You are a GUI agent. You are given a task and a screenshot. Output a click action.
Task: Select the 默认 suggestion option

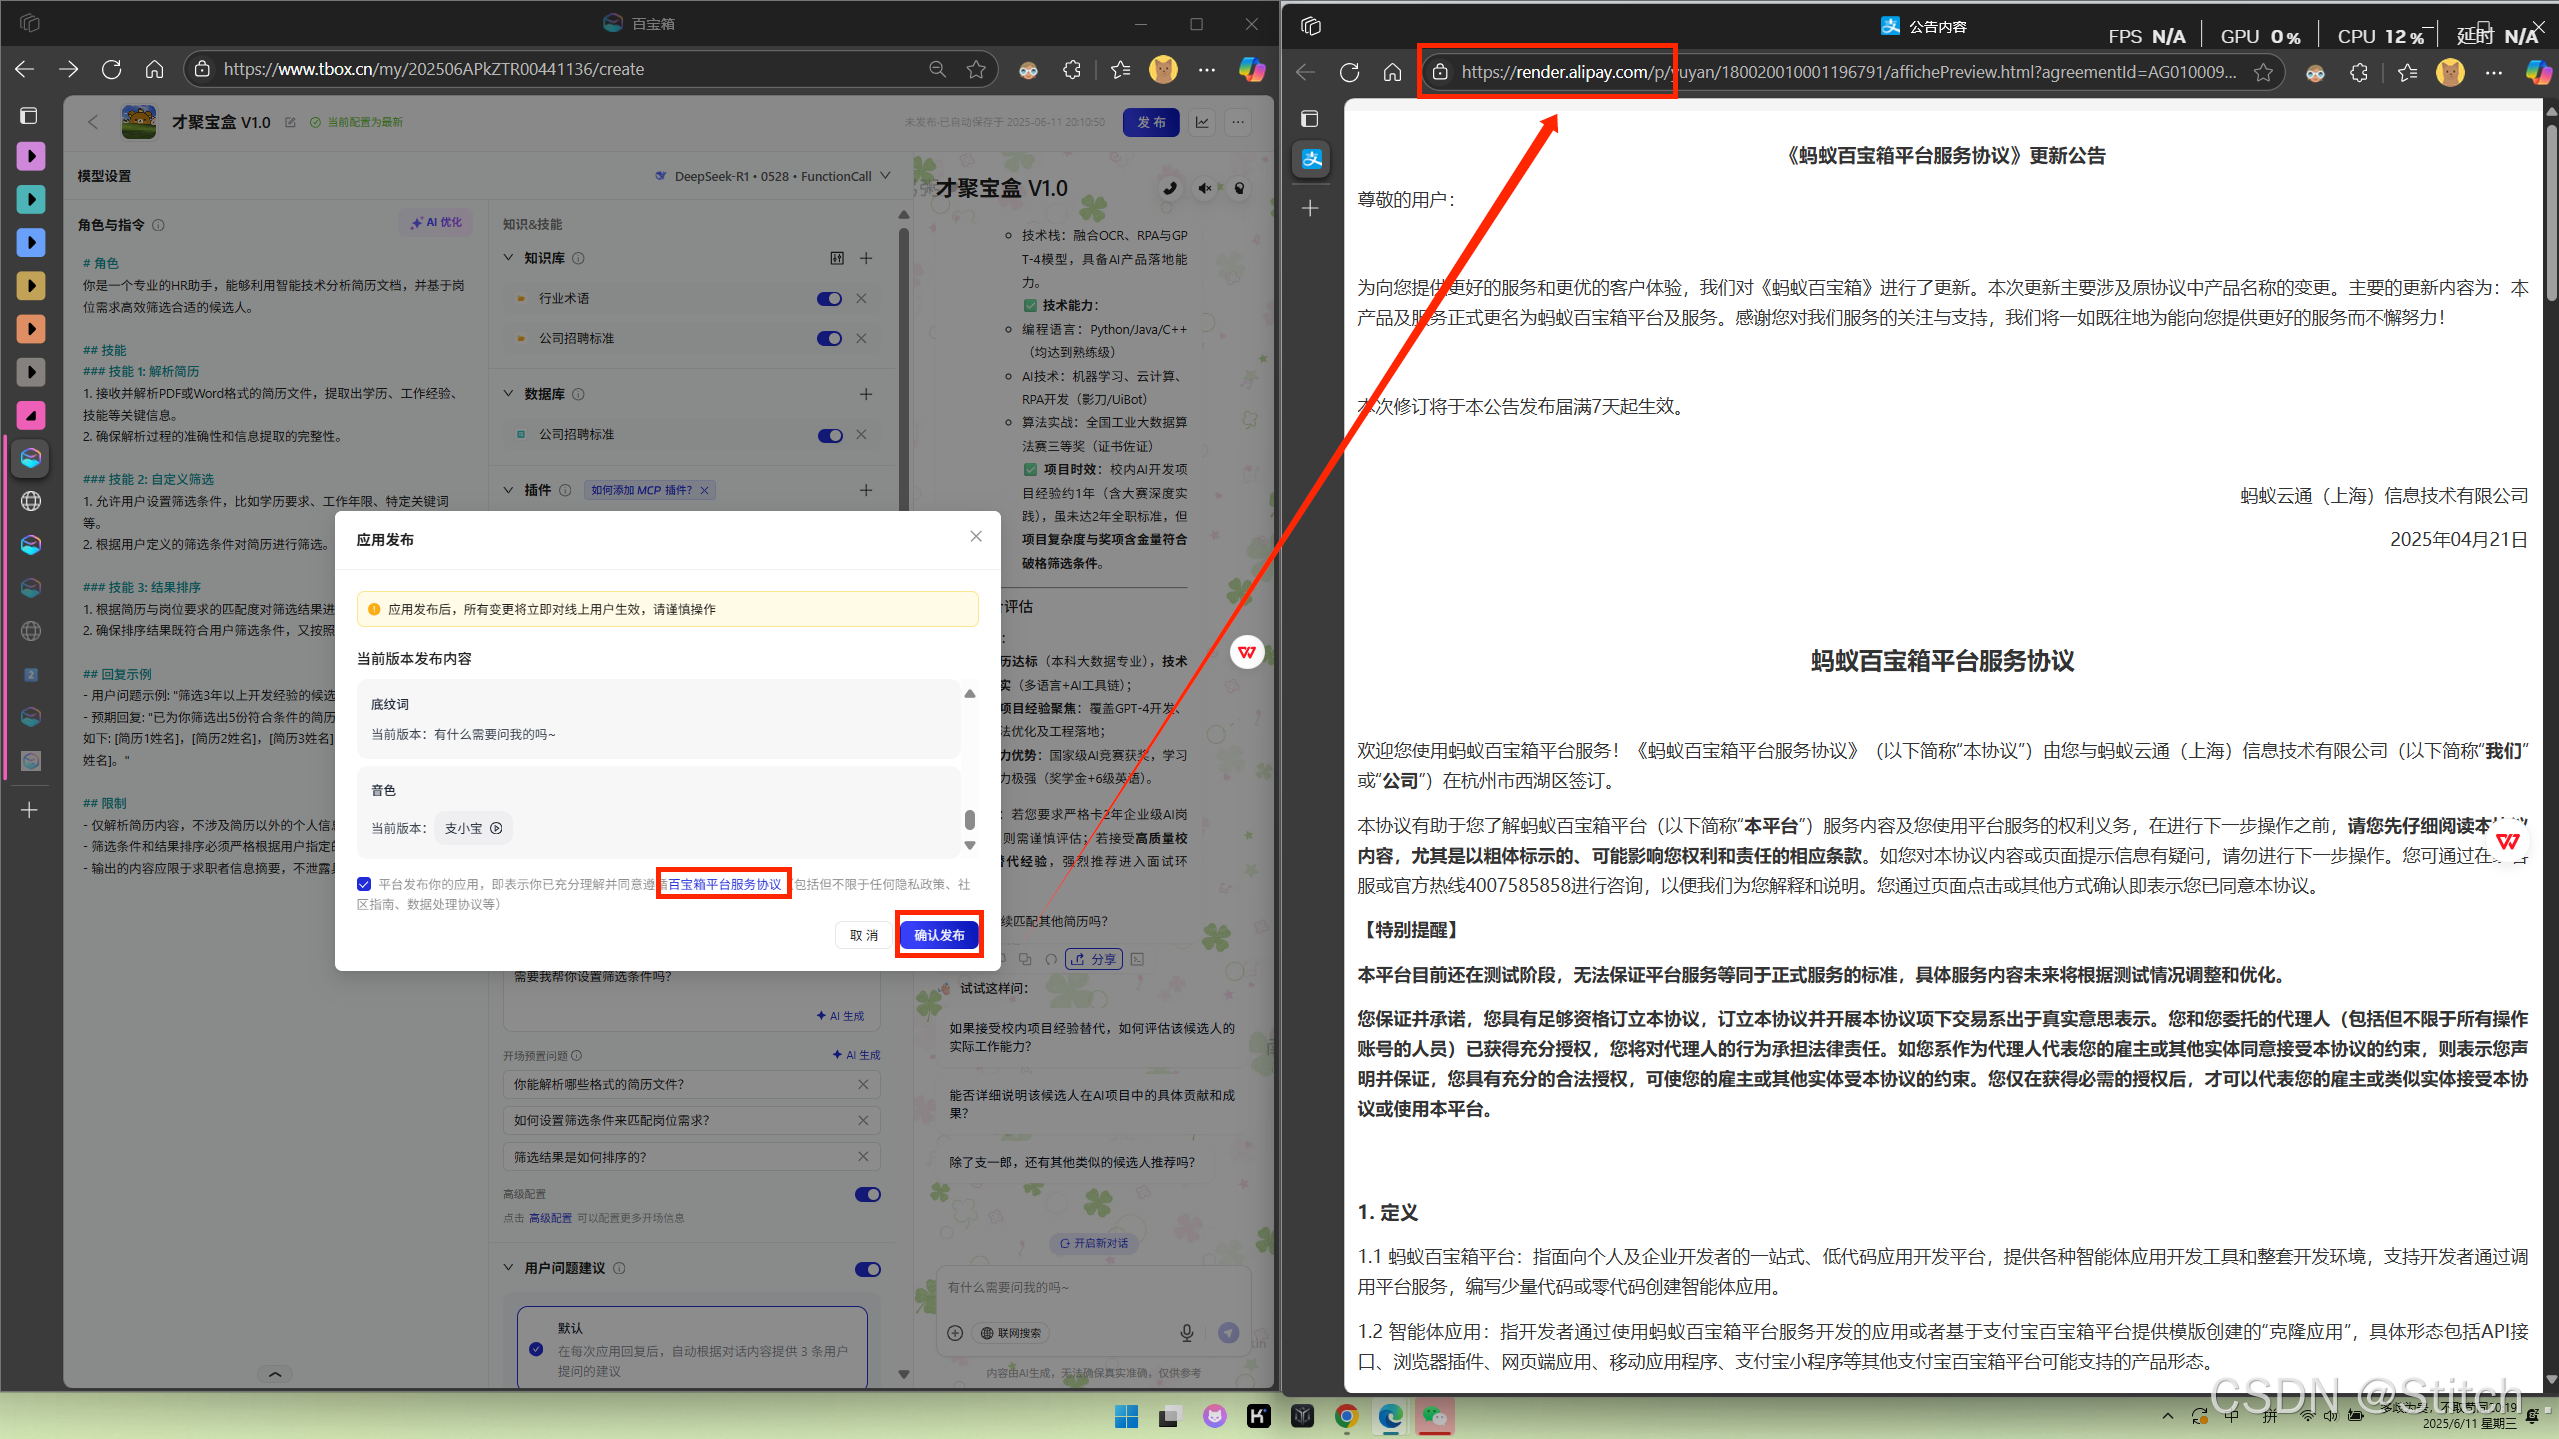pyautogui.click(x=537, y=1349)
